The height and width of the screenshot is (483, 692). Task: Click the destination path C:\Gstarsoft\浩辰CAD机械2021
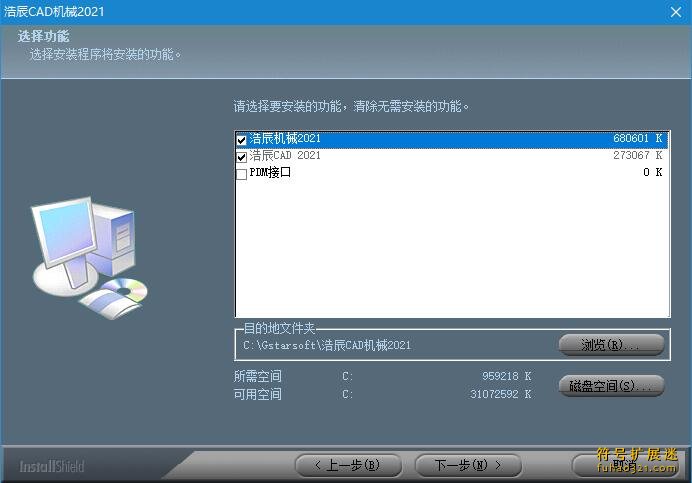(327, 345)
